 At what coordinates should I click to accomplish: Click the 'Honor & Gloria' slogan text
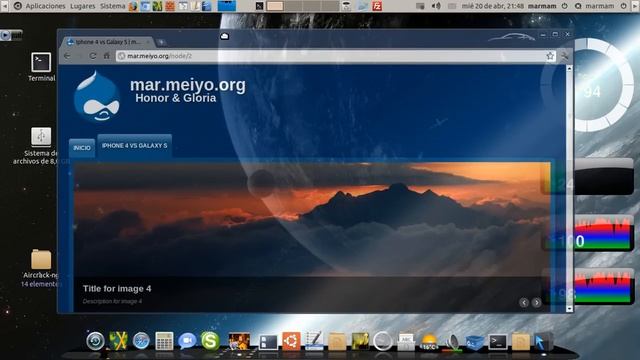[176, 98]
